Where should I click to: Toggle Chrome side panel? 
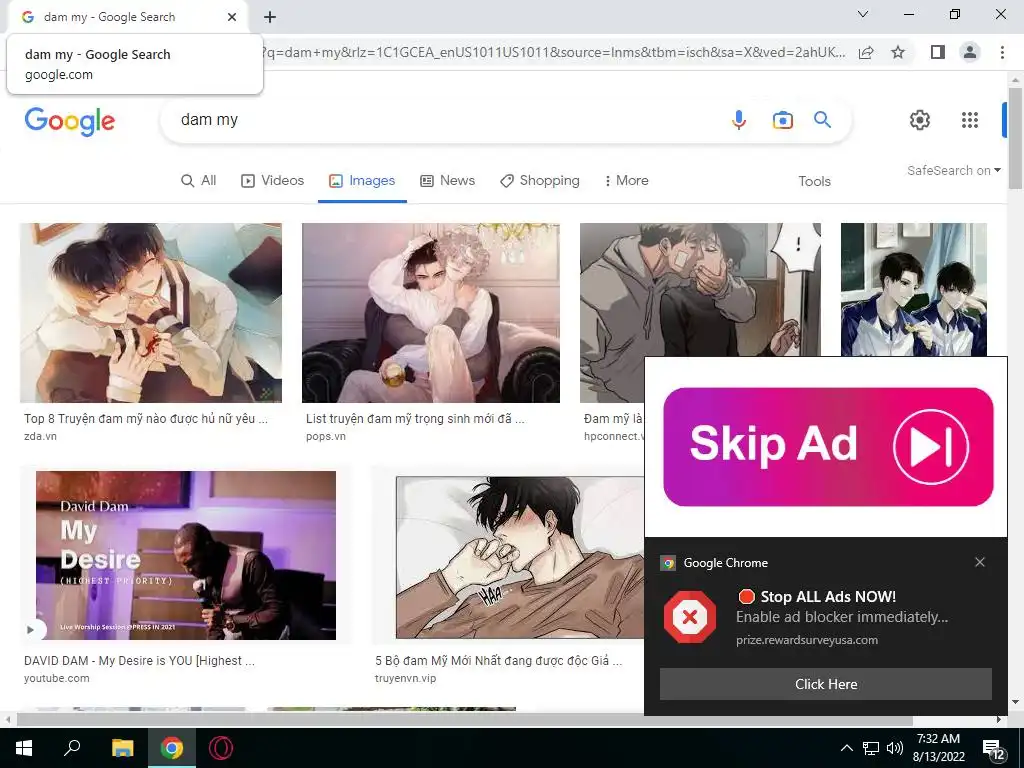(938, 52)
